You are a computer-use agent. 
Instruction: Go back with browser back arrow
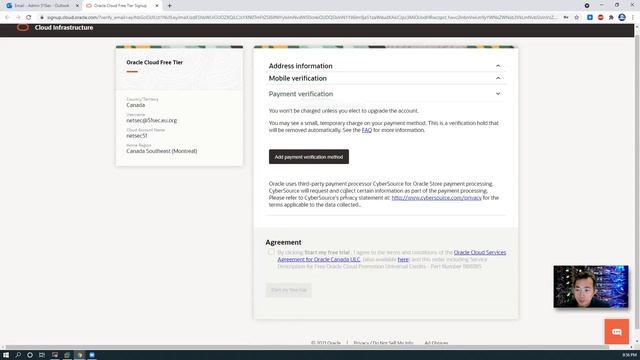(x=7, y=17)
